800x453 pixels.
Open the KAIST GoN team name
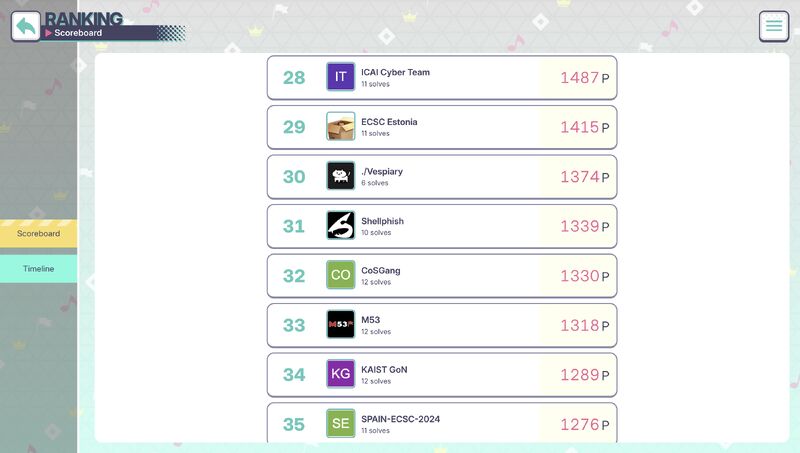384,369
